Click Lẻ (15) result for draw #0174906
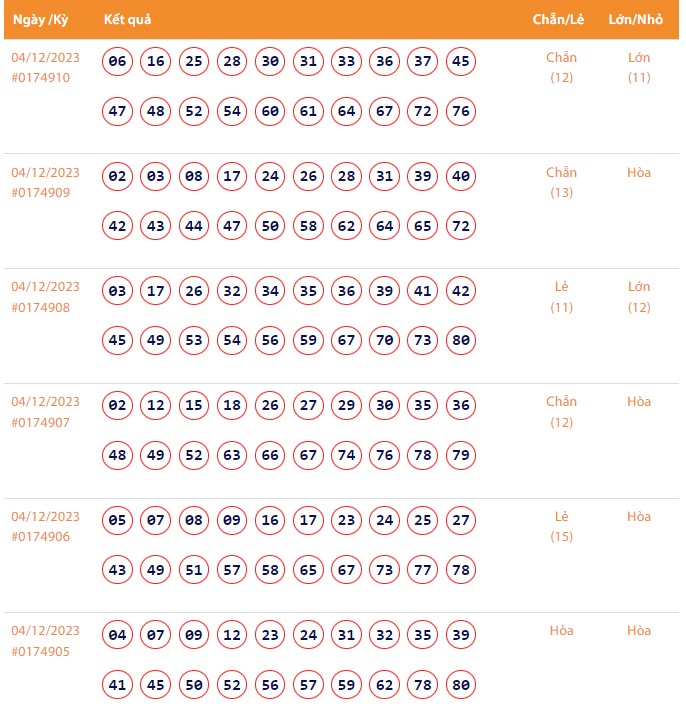Viewport: 686px width, 718px height. coord(561,526)
